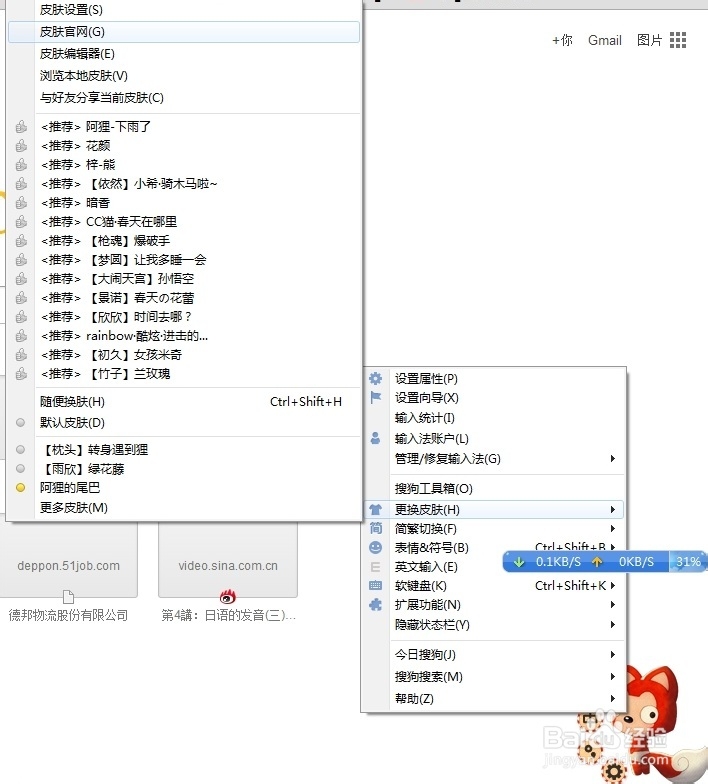Expand the 帮助(Z) submenu arrow
This screenshot has width=708, height=784.
(x=612, y=698)
